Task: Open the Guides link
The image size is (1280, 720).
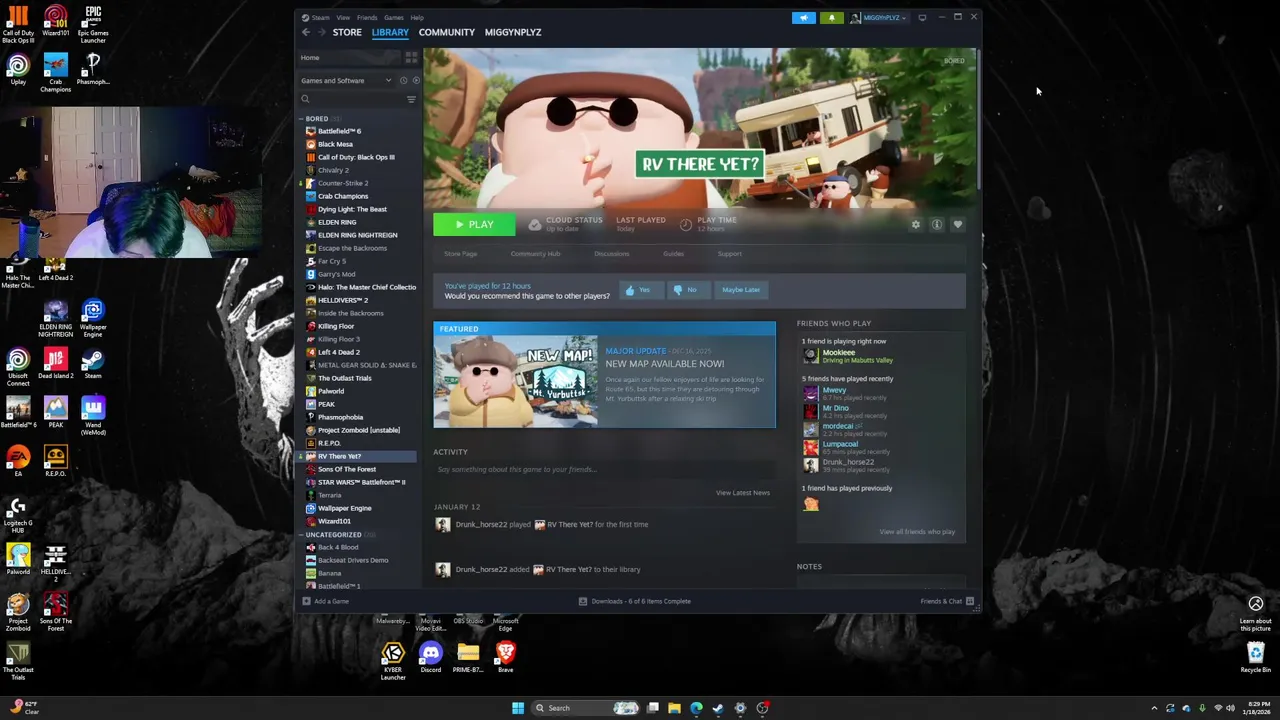Action: coord(673,254)
